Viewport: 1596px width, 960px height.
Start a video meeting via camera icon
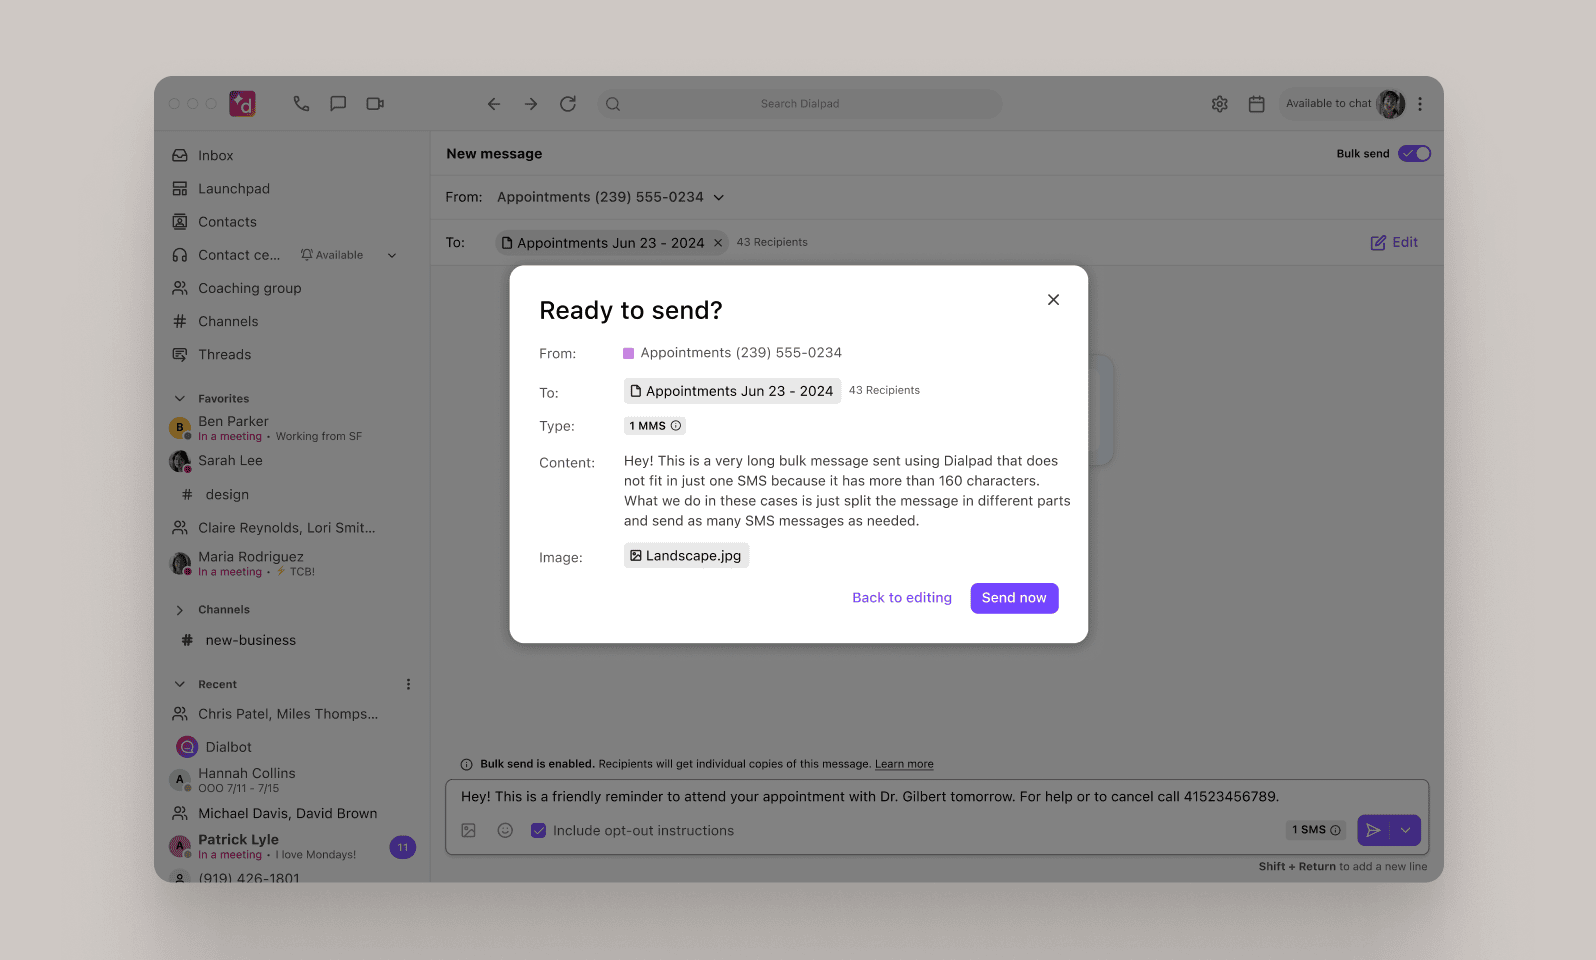coord(375,103)
